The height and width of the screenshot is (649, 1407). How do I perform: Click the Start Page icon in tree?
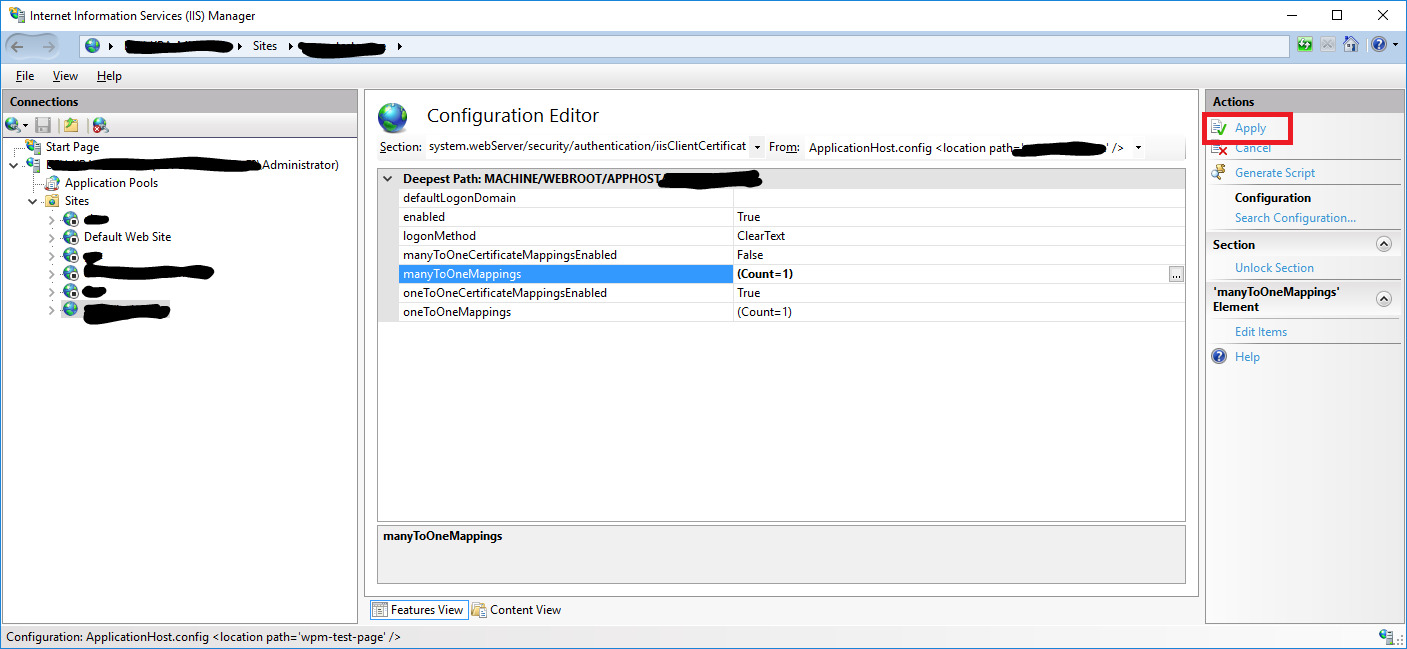coord(34,147)
